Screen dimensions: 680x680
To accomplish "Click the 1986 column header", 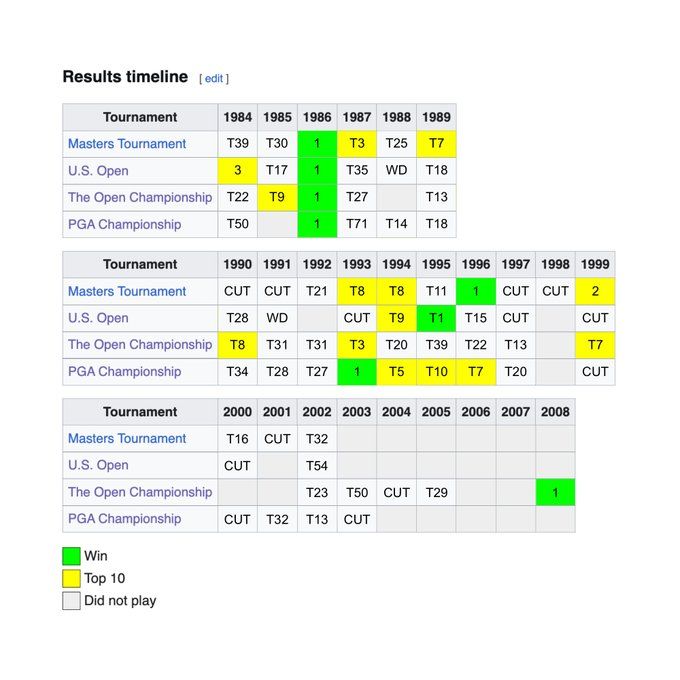I will click(x=317, y=117).
